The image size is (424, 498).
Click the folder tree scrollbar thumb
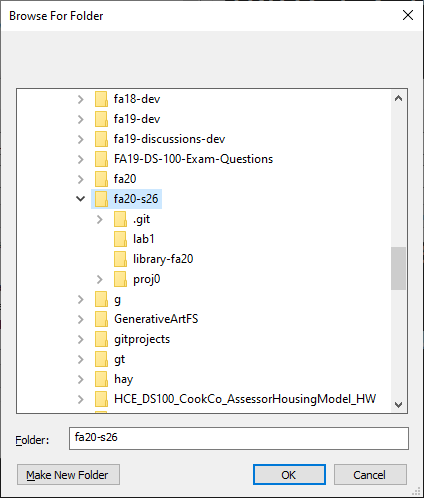click(x=398, y=268)
